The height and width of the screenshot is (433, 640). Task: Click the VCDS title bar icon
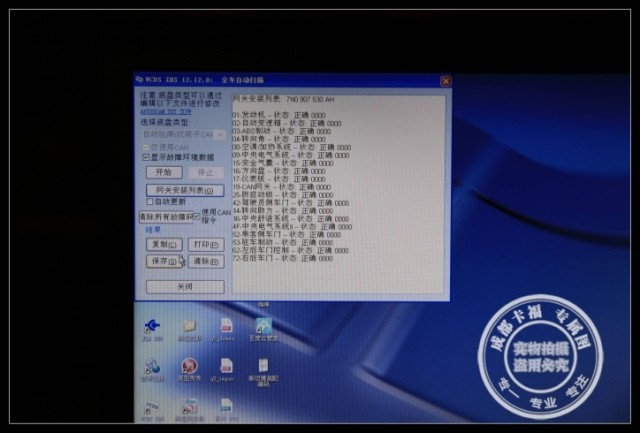pos(140,80)
